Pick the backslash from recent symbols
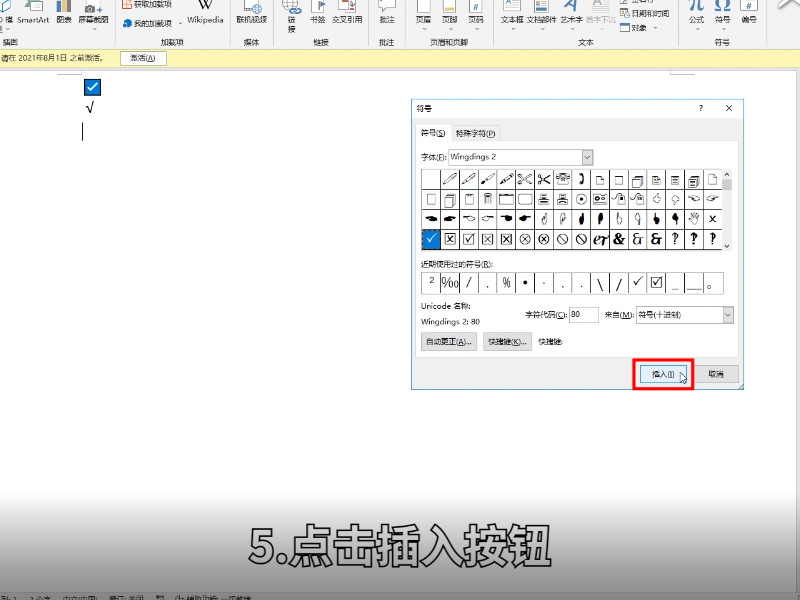This screenshot has height=600, width=800. [x=600, y=283]
